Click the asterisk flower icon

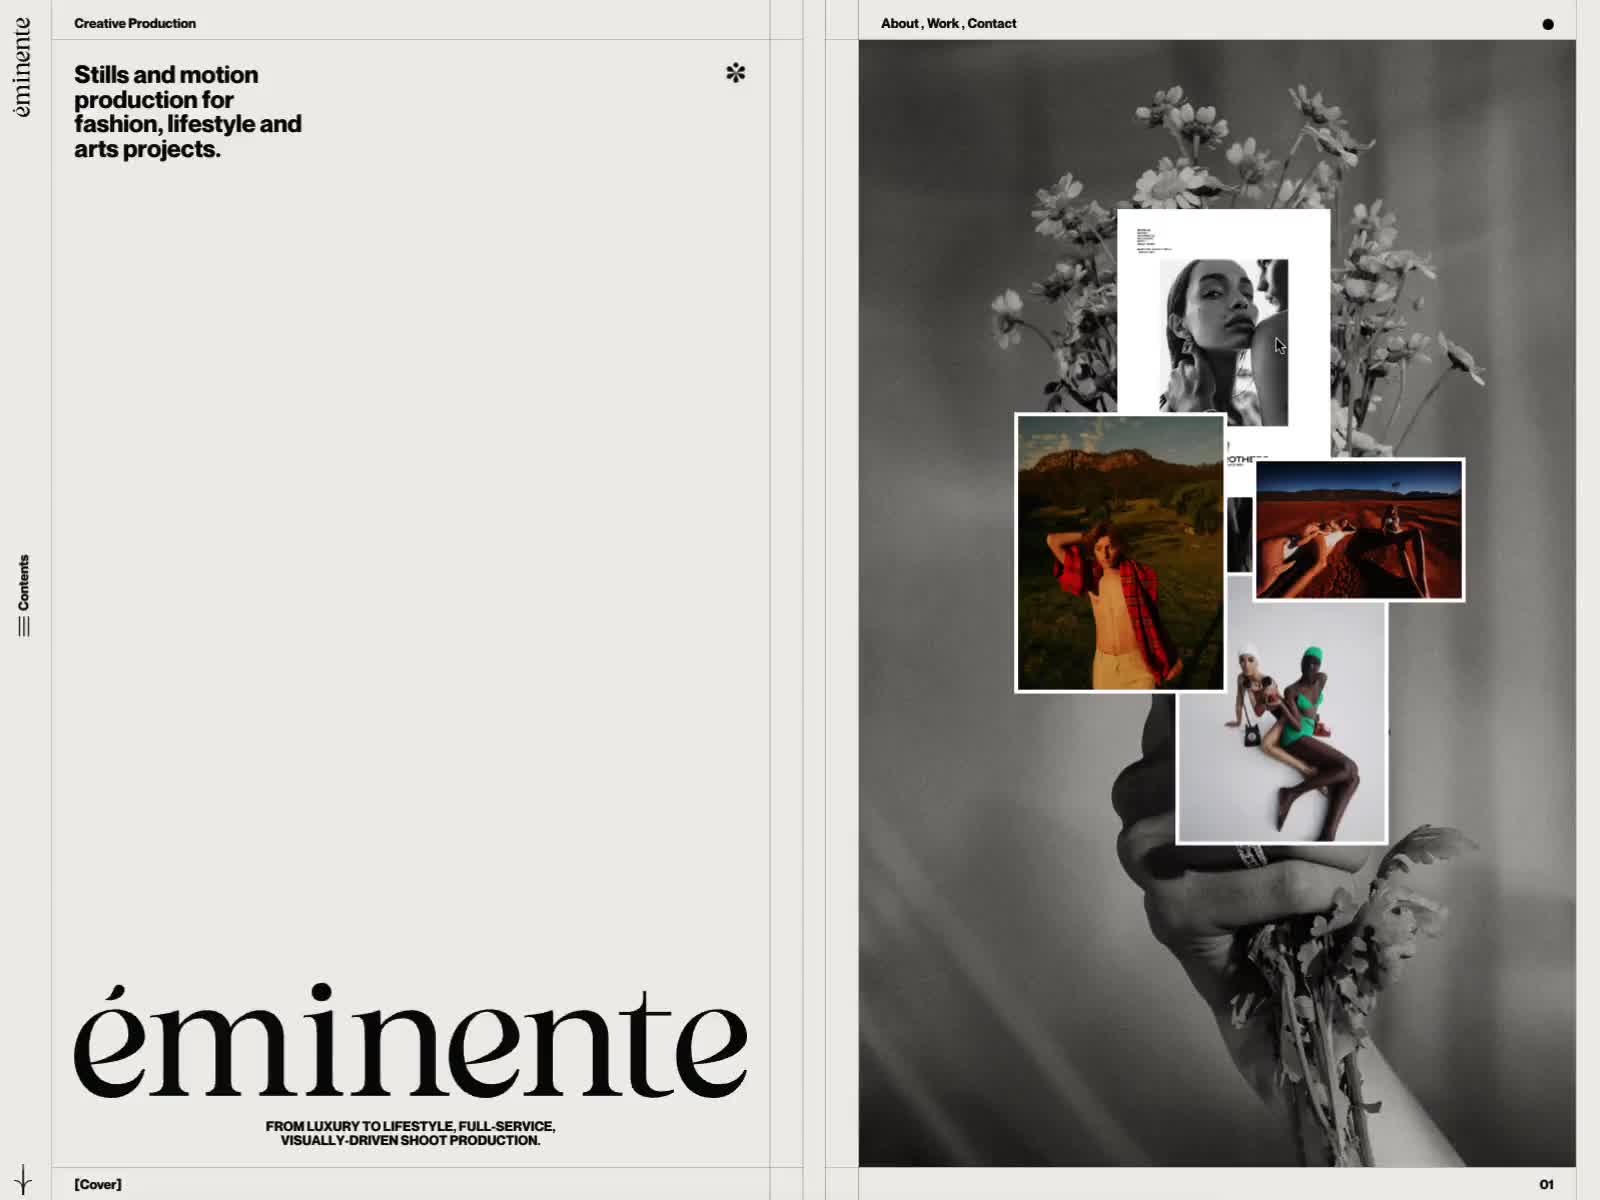[736, 73]
